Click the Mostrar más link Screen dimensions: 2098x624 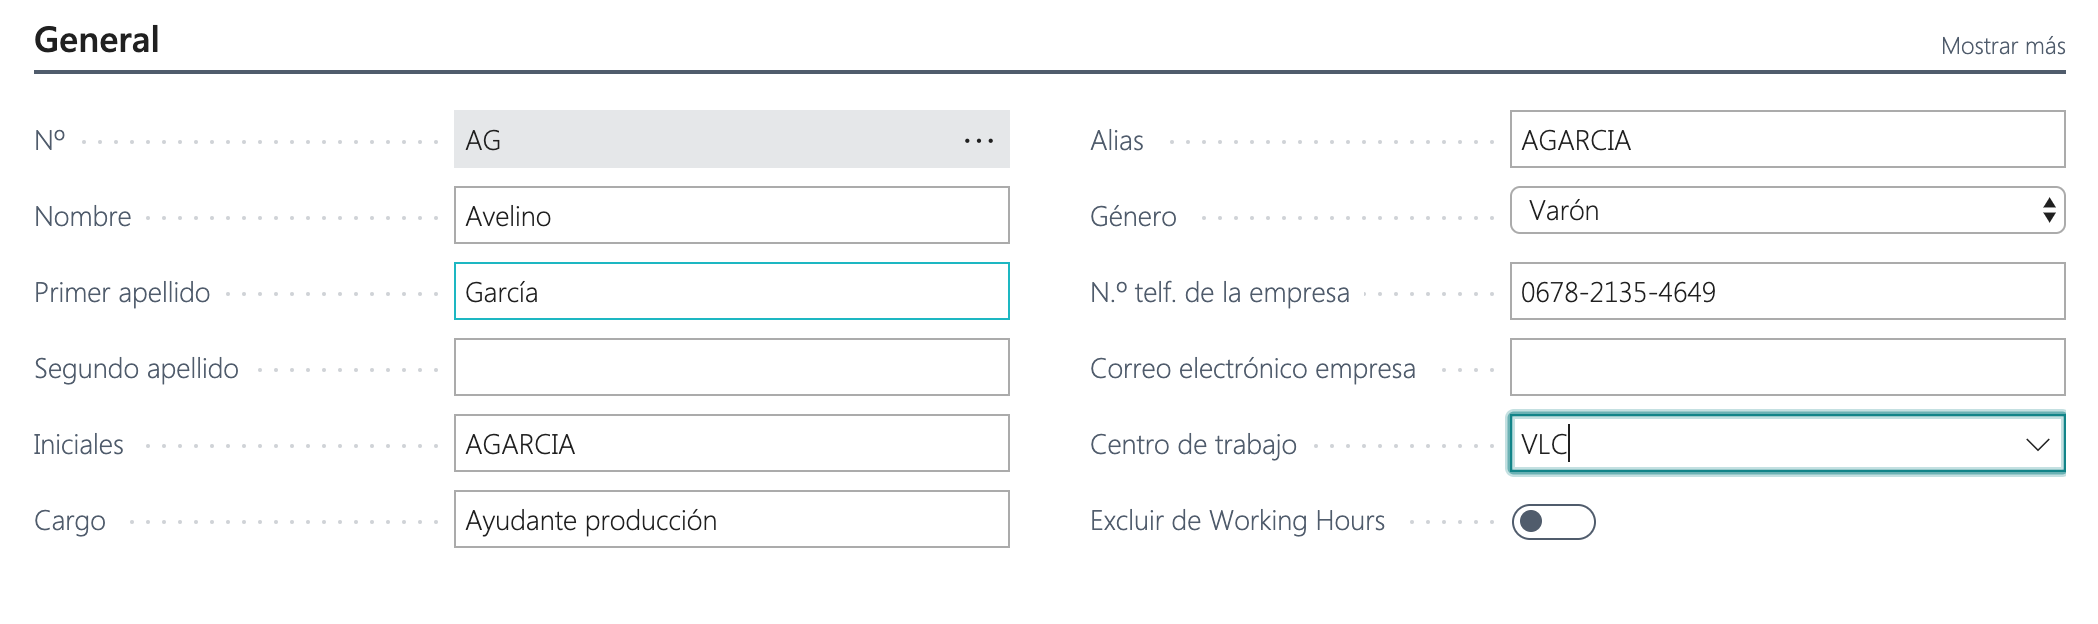(x=2002, y=46)
